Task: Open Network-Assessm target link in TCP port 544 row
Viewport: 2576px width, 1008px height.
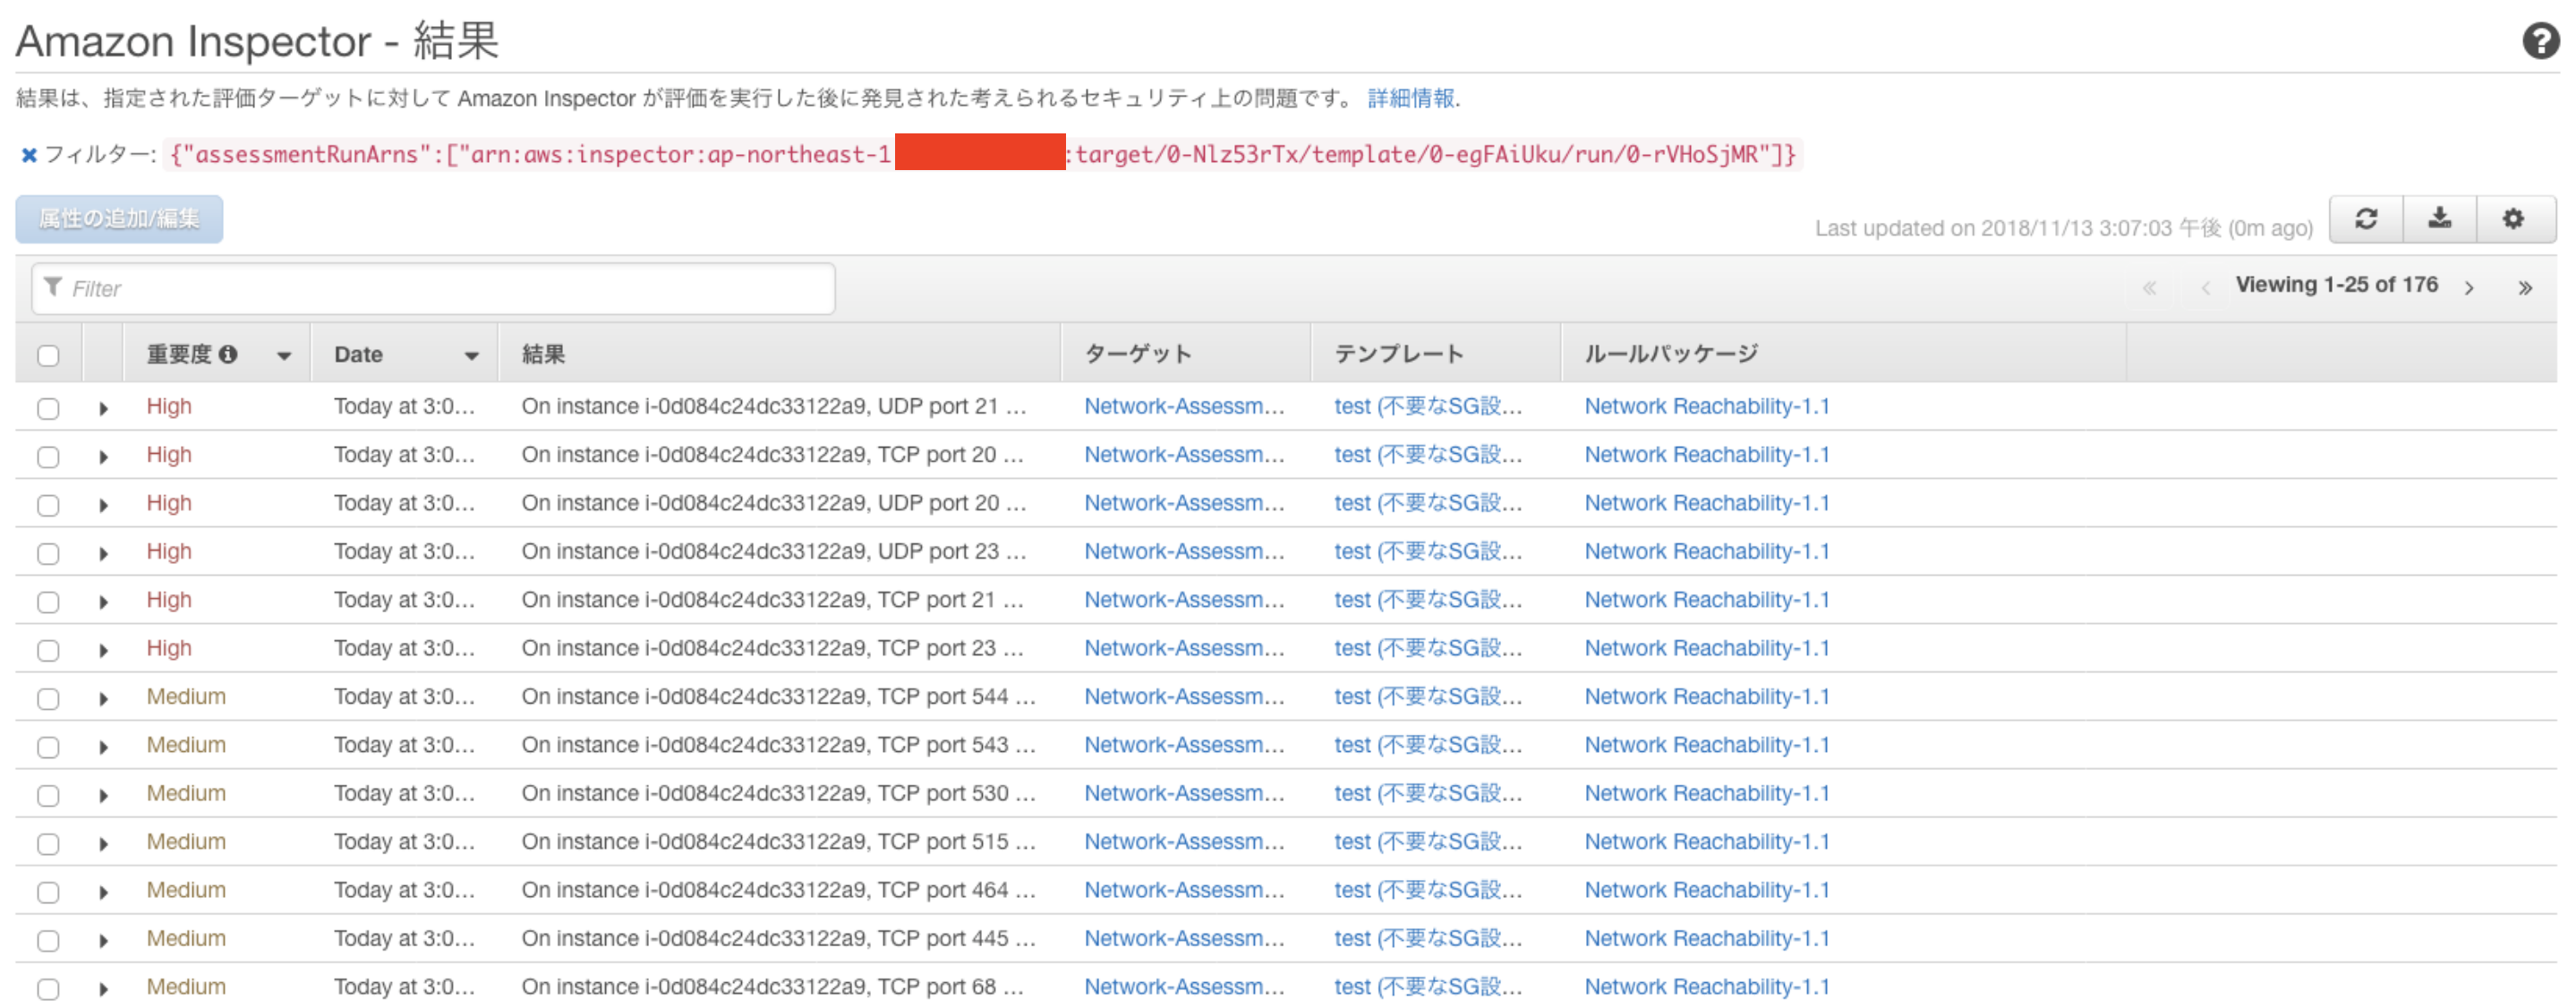Action: (1184, 697)
